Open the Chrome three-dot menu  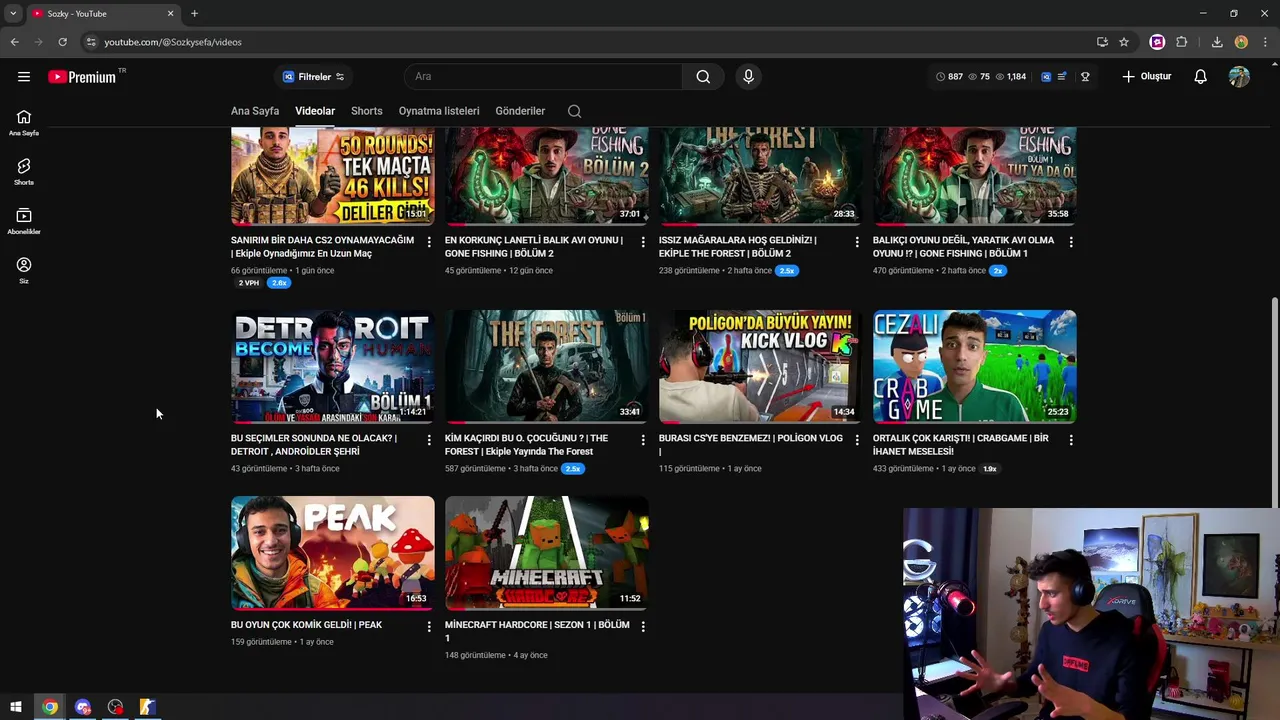click(1265, 42)
